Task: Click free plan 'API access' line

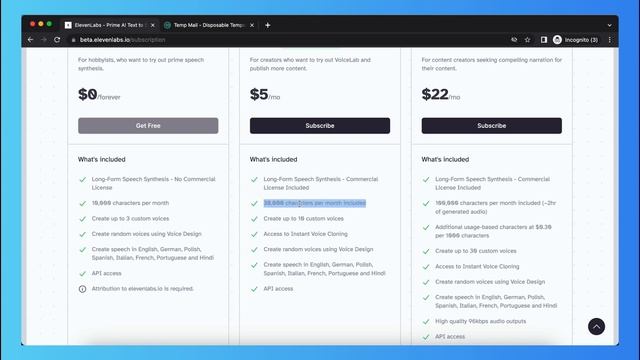Action: point(107,273)
